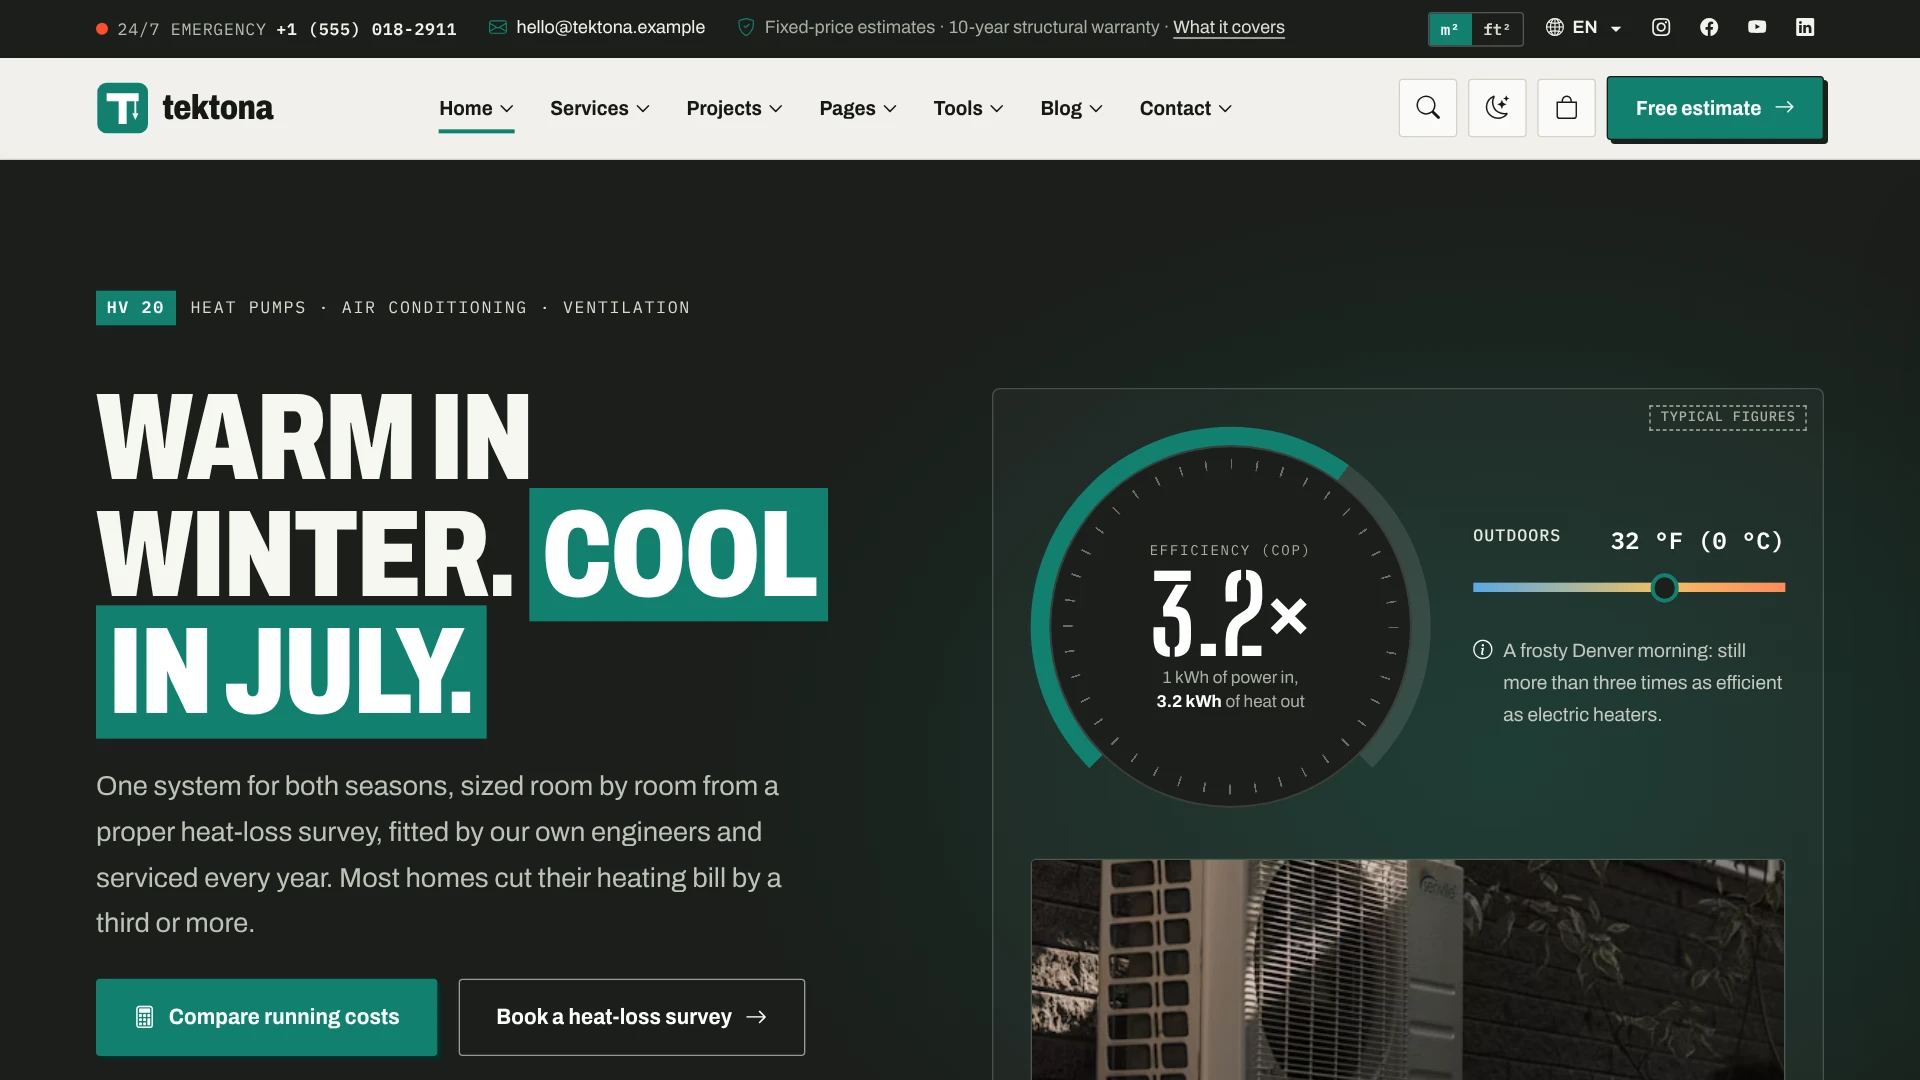Screen dimensions: 1920x1080
Task: Click the 3.2× efficiency gauge value
Action: pos(1229,613)
